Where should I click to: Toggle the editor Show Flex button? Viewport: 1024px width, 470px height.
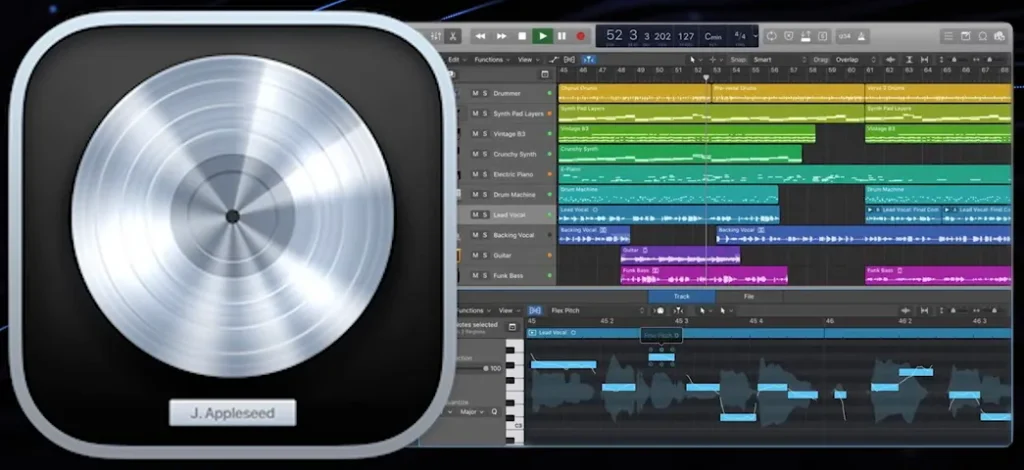coord(535,311)
